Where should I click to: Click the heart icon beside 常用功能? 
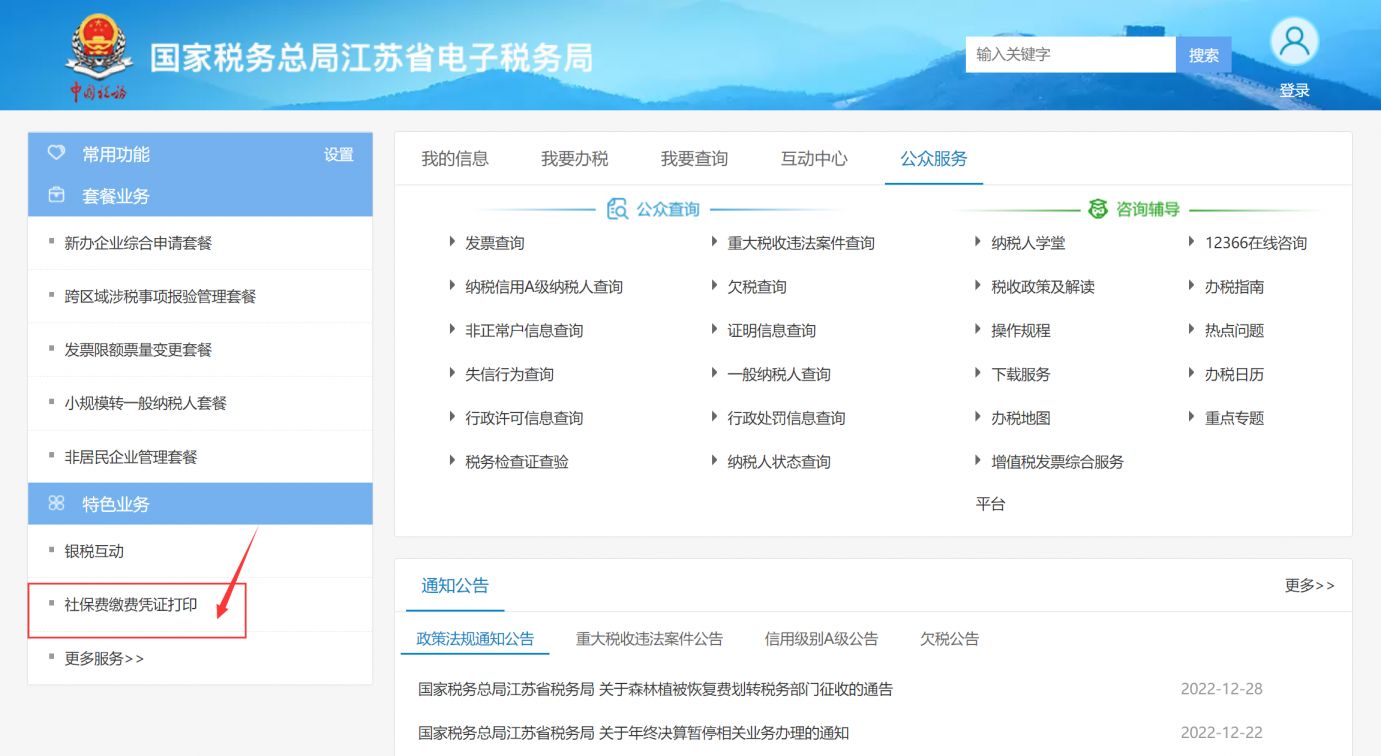pyautogui.click(x=56, y=154)
